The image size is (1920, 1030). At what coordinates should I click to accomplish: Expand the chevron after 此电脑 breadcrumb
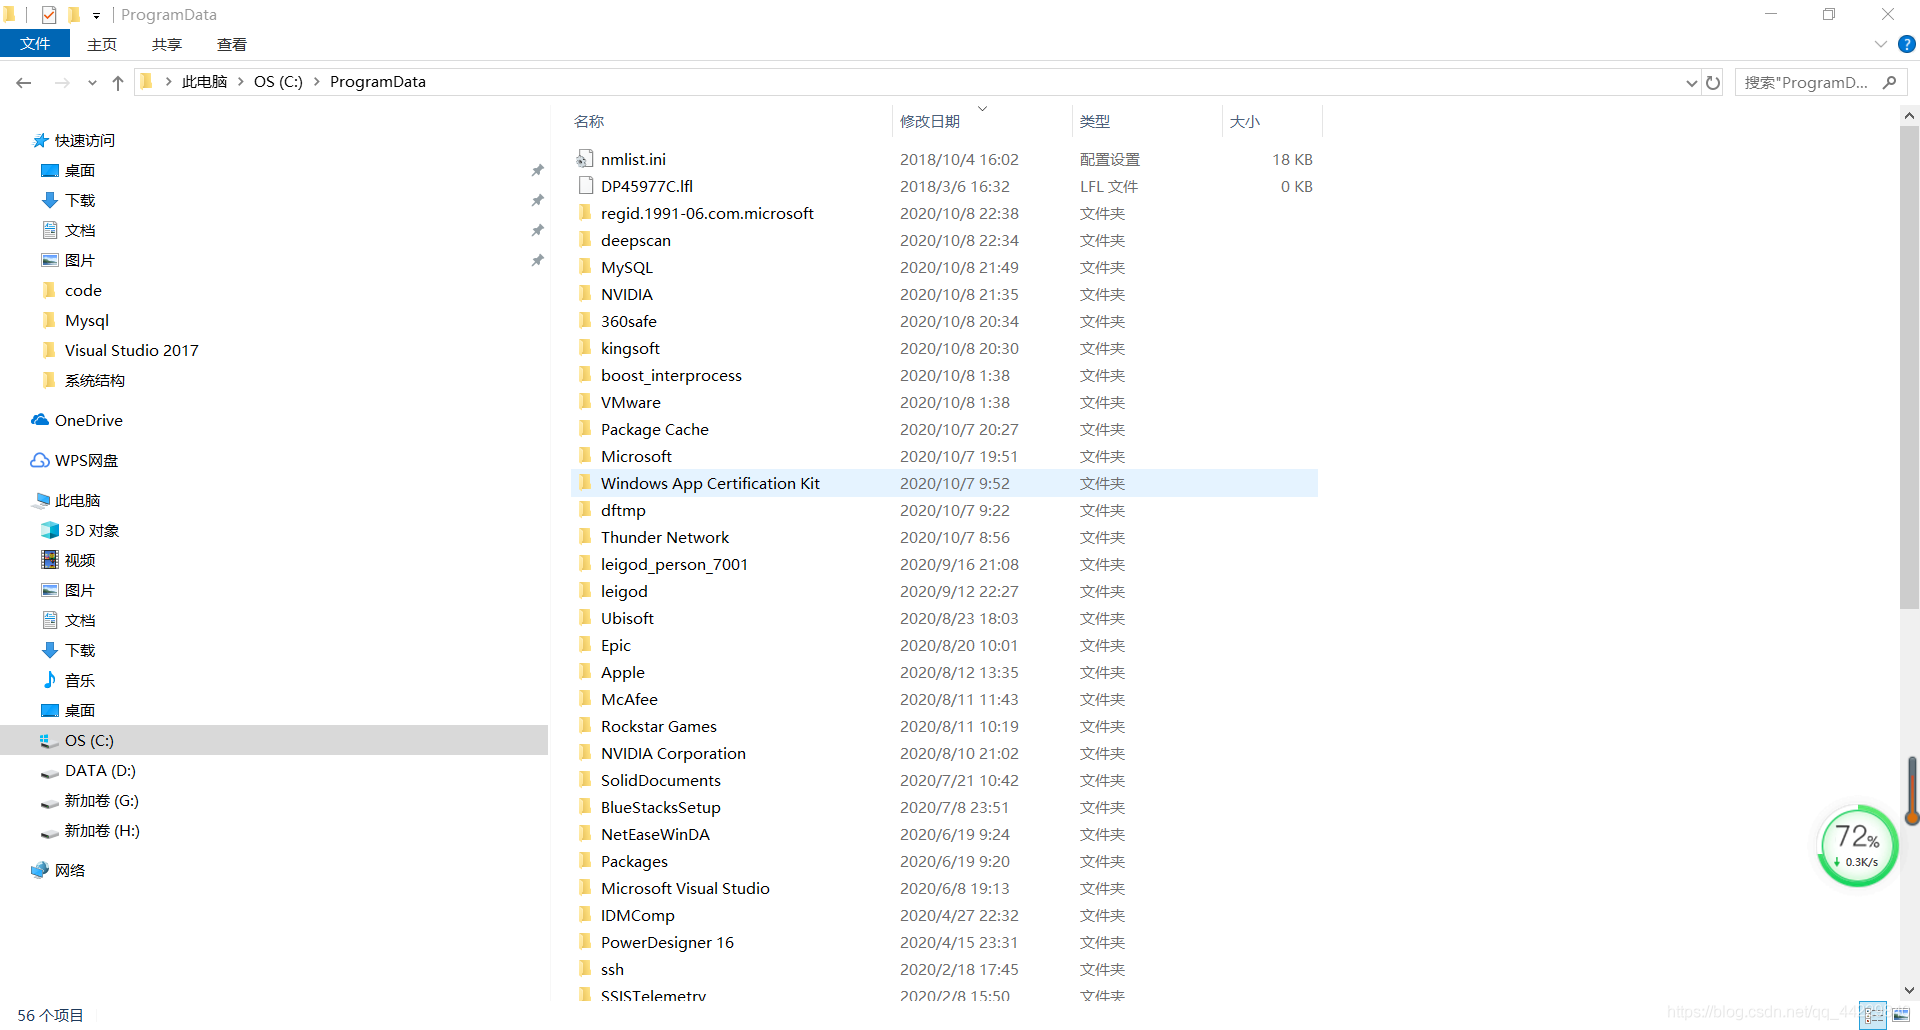(241, 82)
